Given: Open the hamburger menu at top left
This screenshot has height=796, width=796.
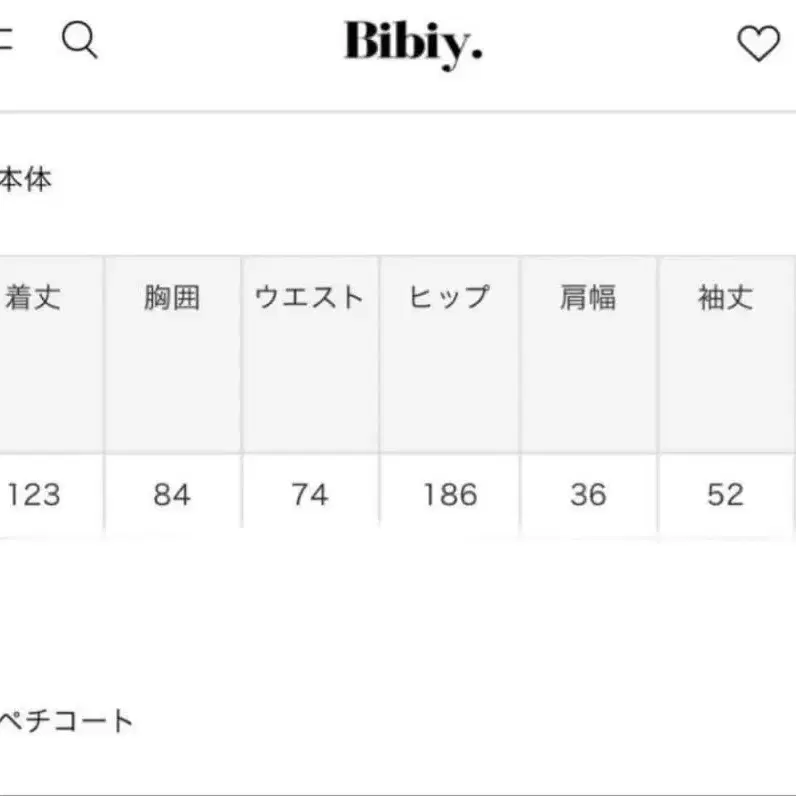Looking at the screenshot, I should [5, 42].
